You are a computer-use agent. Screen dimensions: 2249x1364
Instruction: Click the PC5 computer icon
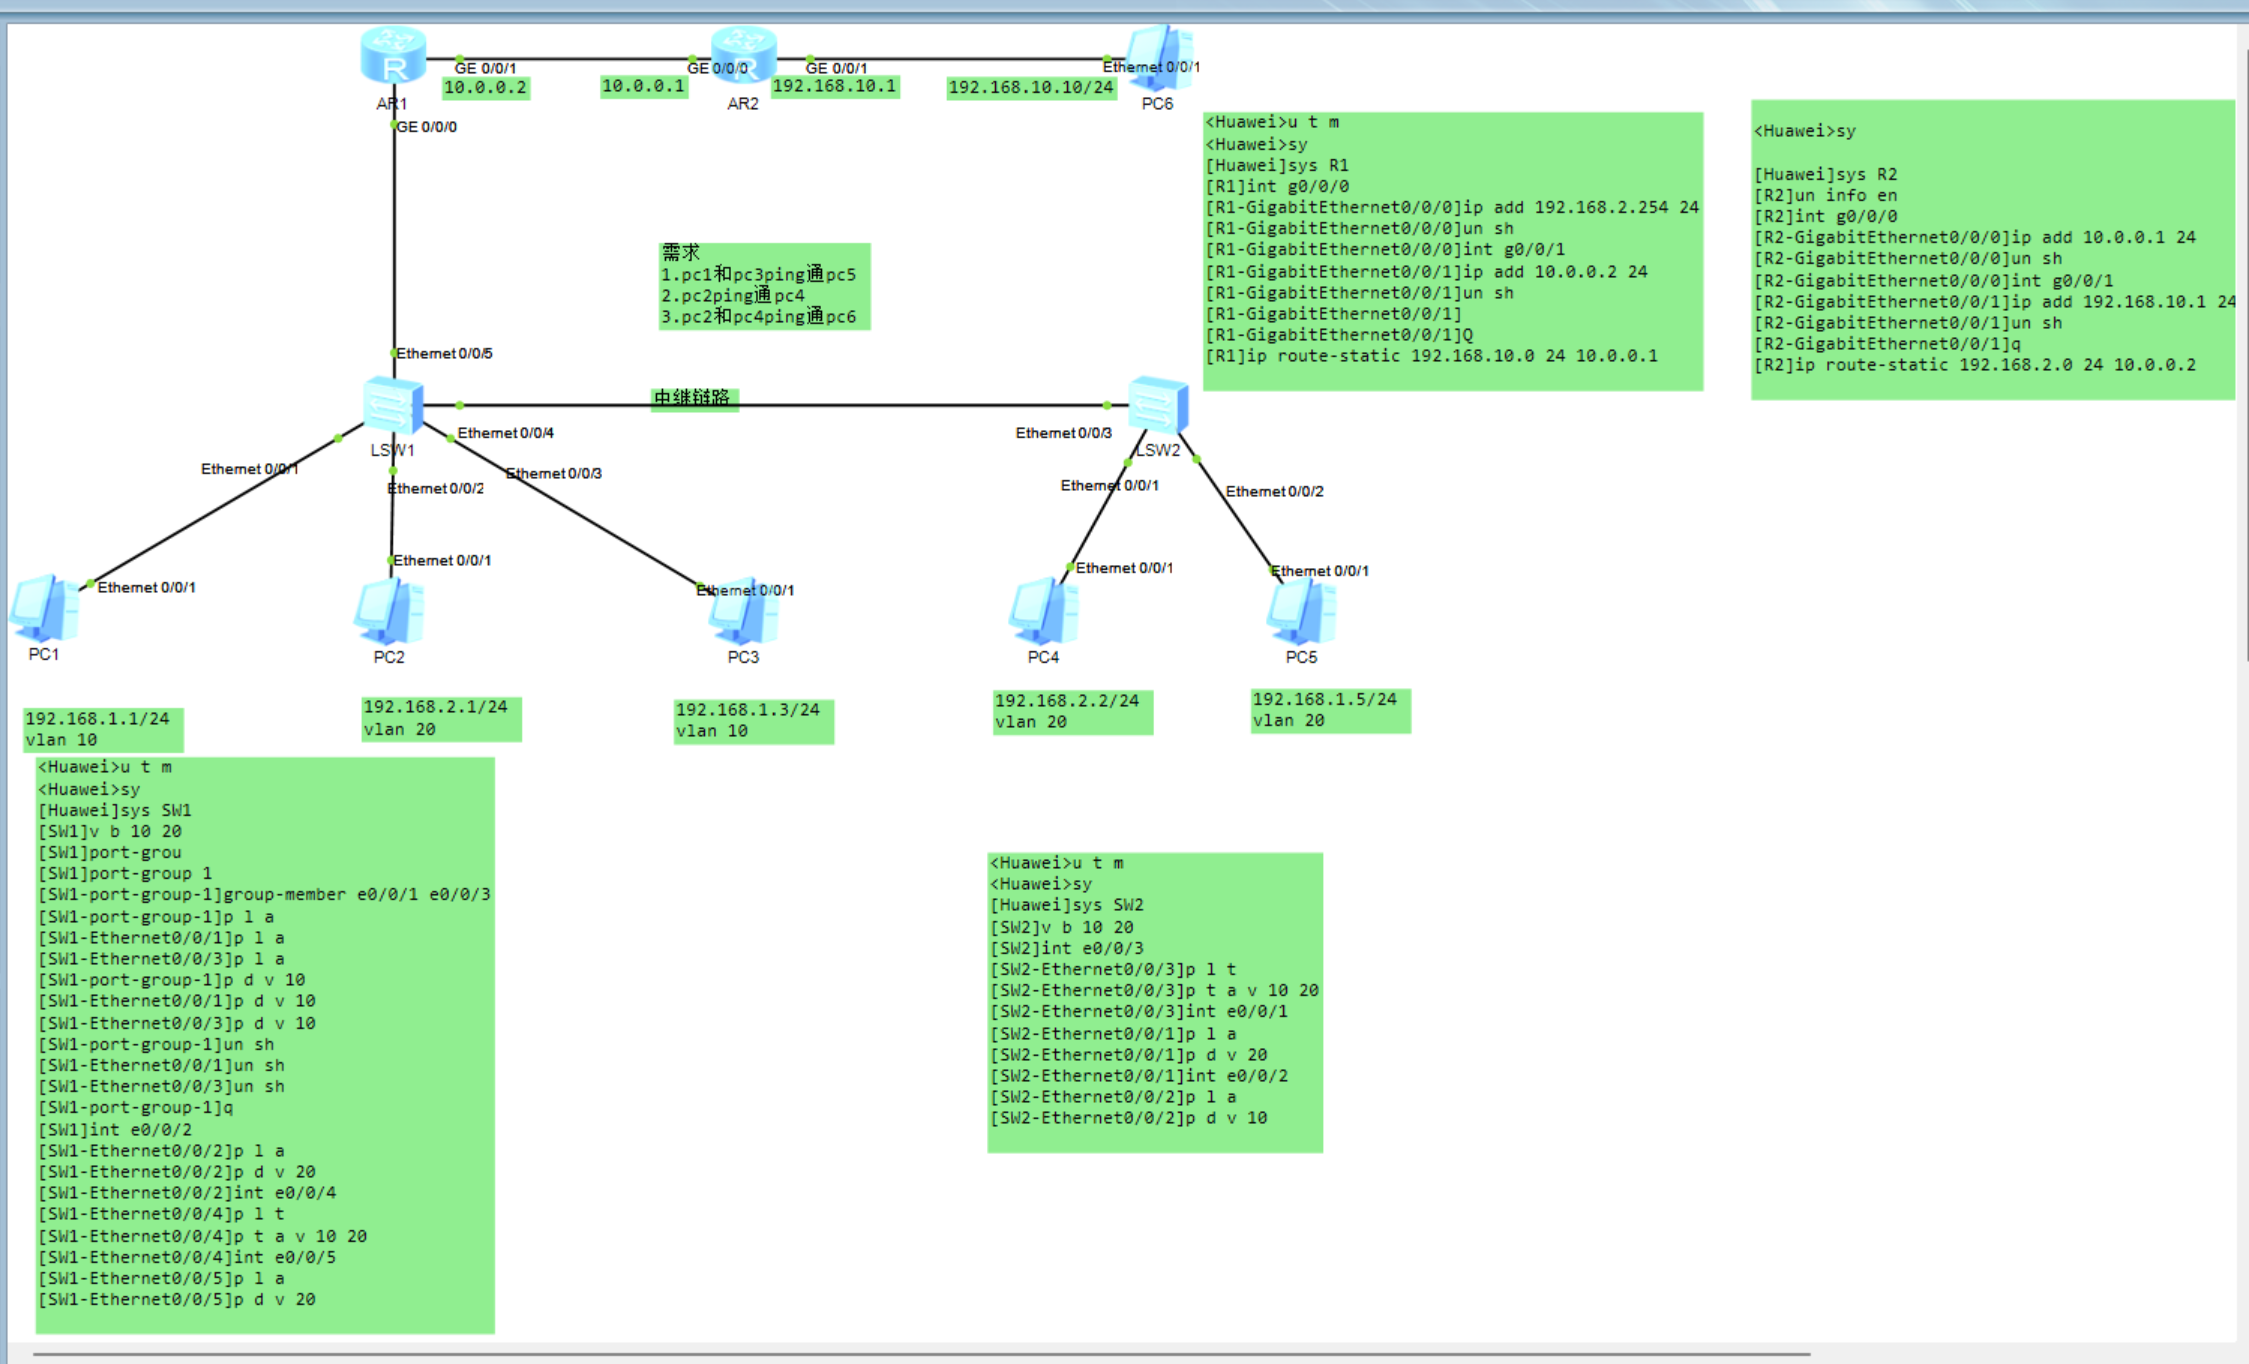pos(1301,611)
